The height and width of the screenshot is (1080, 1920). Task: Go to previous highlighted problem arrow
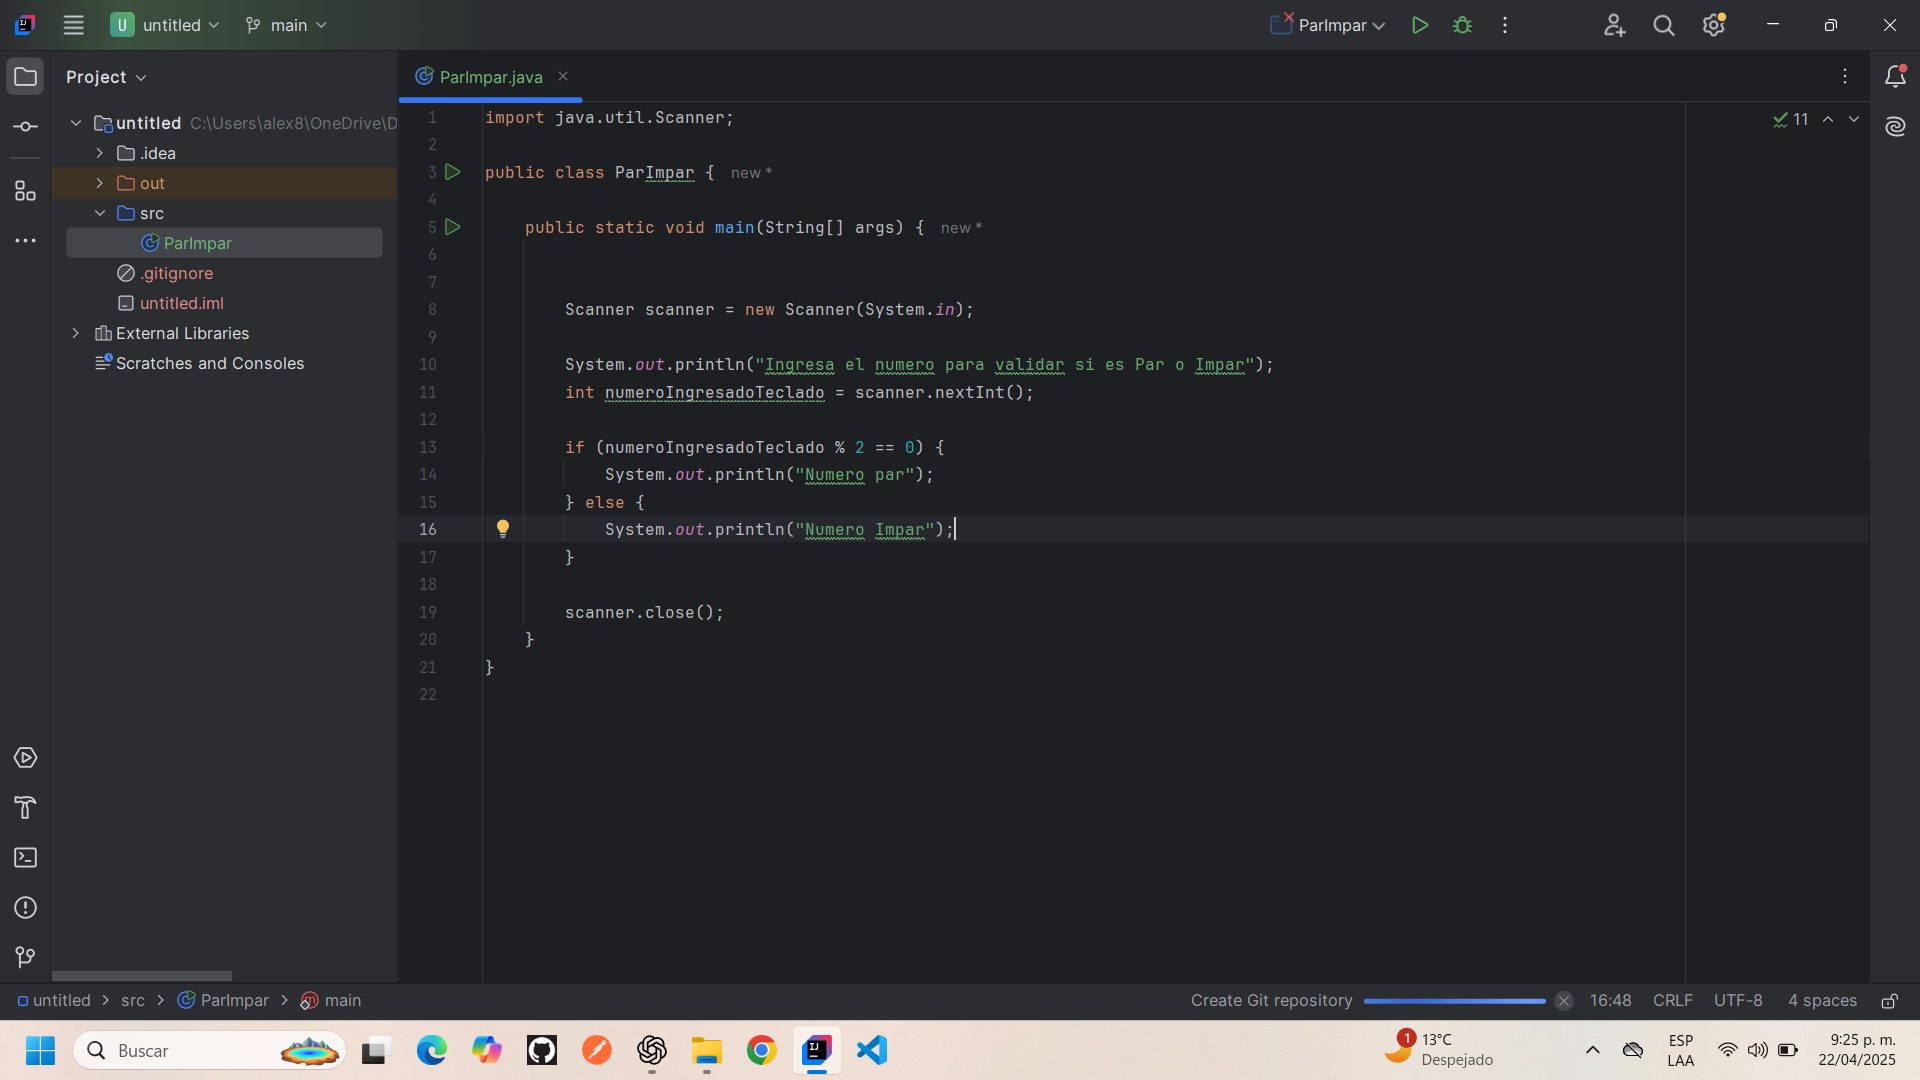[1828, 119]
